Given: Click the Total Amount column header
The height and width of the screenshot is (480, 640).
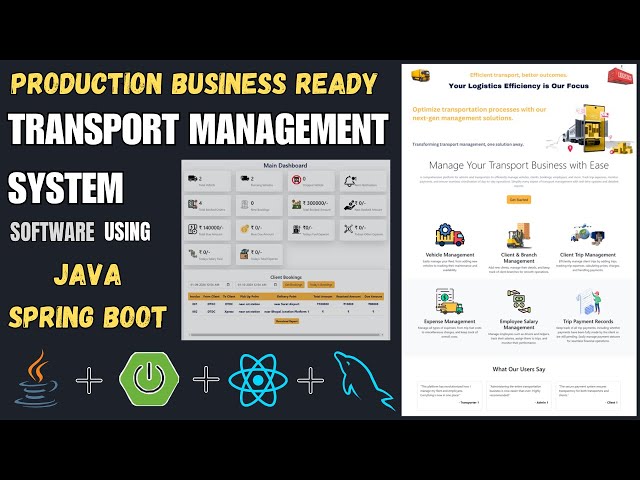Looking at the screenshot, I should 322,297.
